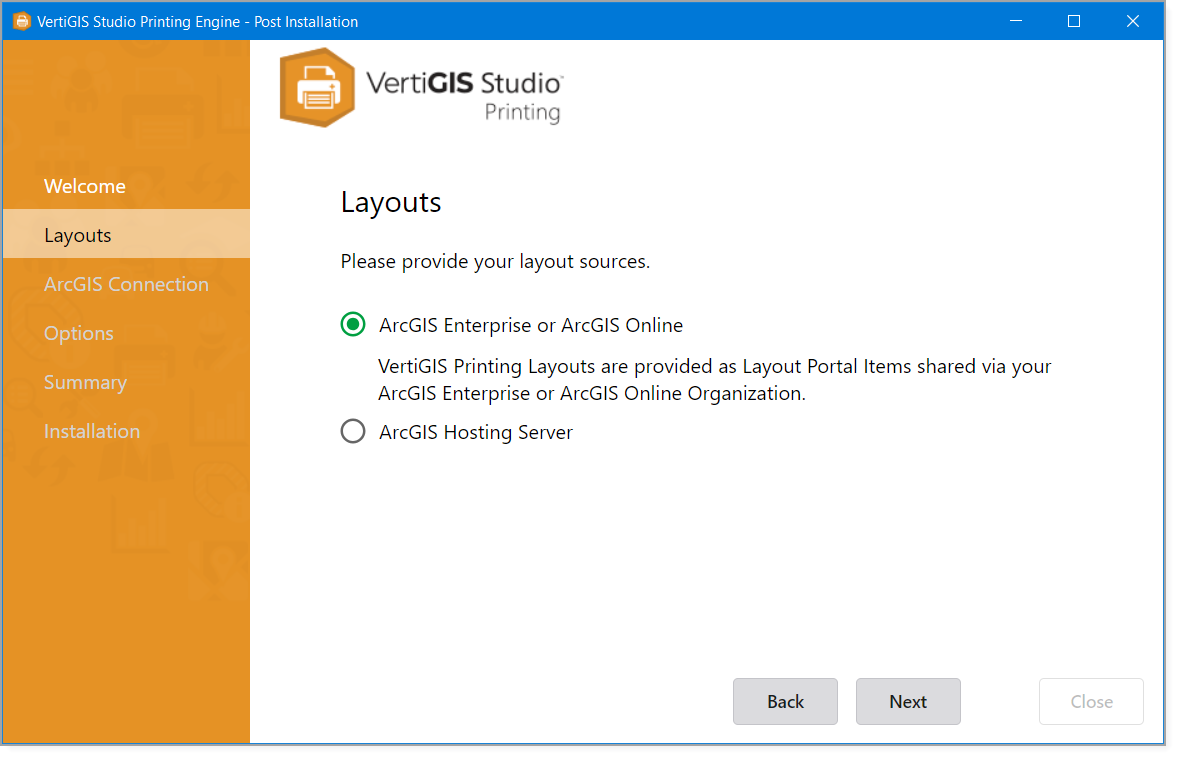1178x758 pixels.
Task: Minimize the Post Installation window
Action: pos(1015,21)
